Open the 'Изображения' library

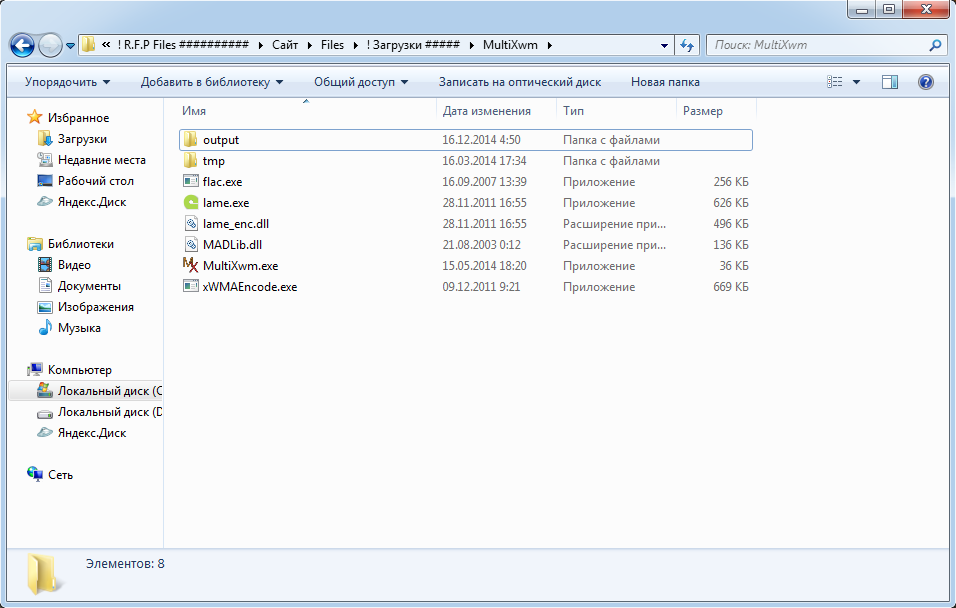click(95, 307)
